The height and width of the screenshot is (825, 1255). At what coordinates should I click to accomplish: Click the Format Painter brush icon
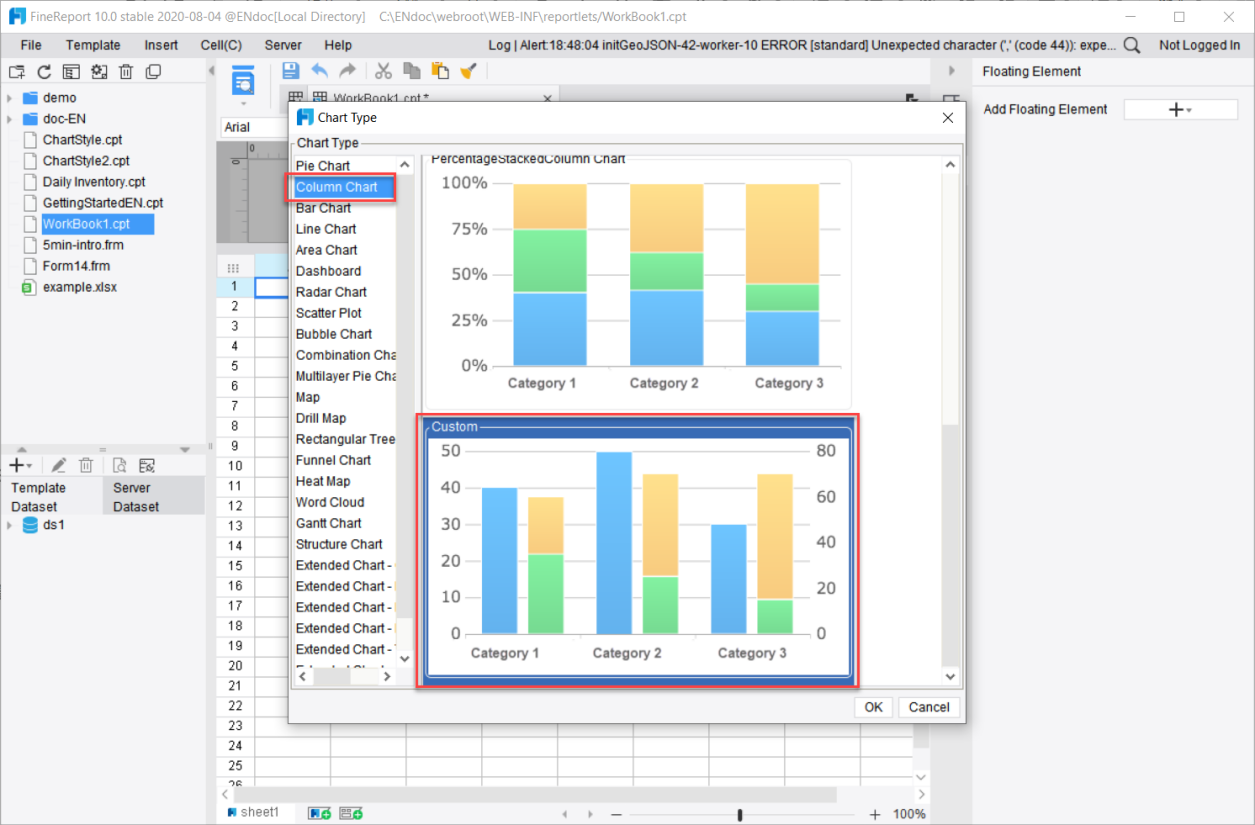coord(468,70)
